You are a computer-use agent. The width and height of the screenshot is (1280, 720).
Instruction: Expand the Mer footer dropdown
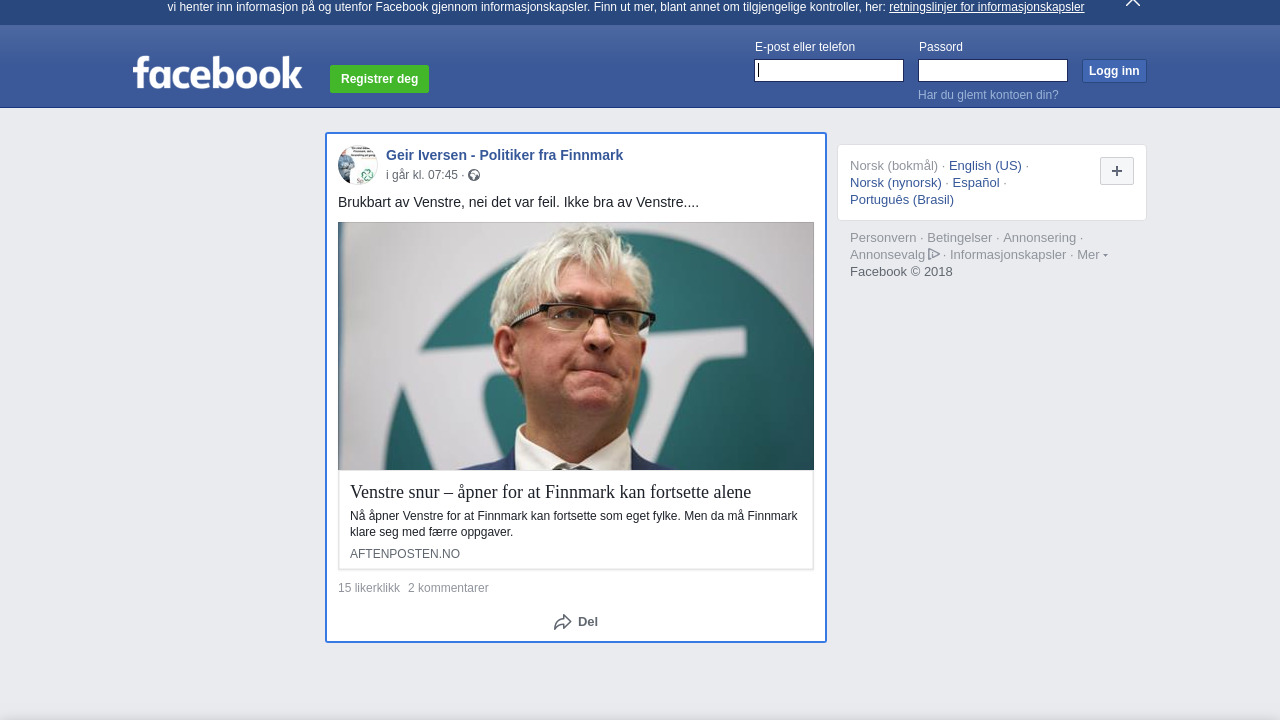coord(1092,255)
